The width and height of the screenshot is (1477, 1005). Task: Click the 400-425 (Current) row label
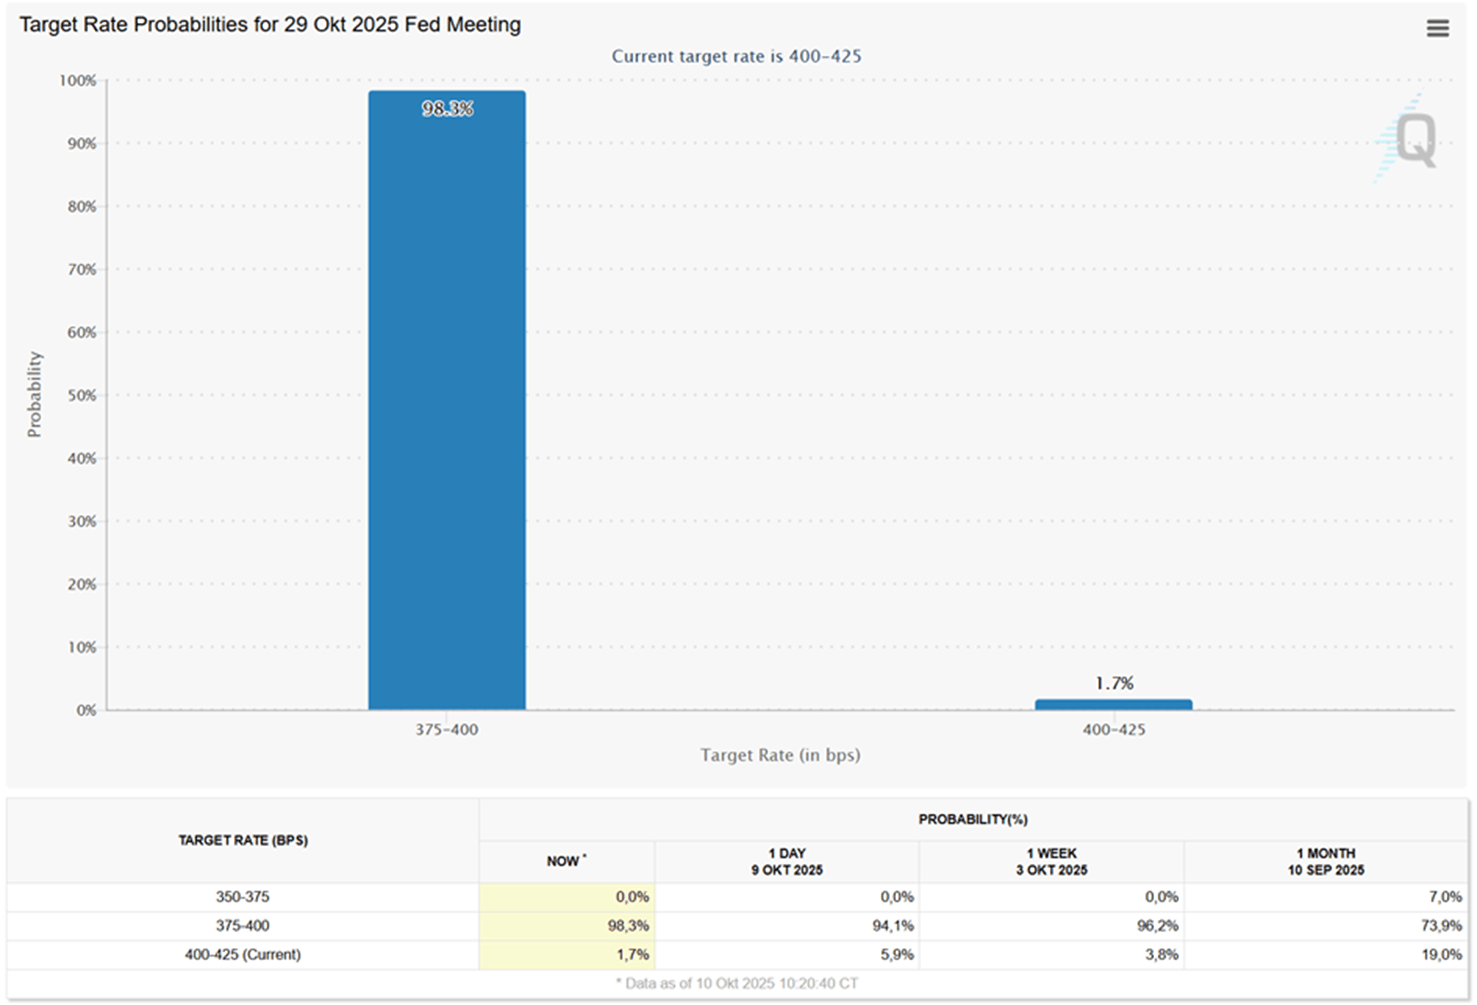243,955
